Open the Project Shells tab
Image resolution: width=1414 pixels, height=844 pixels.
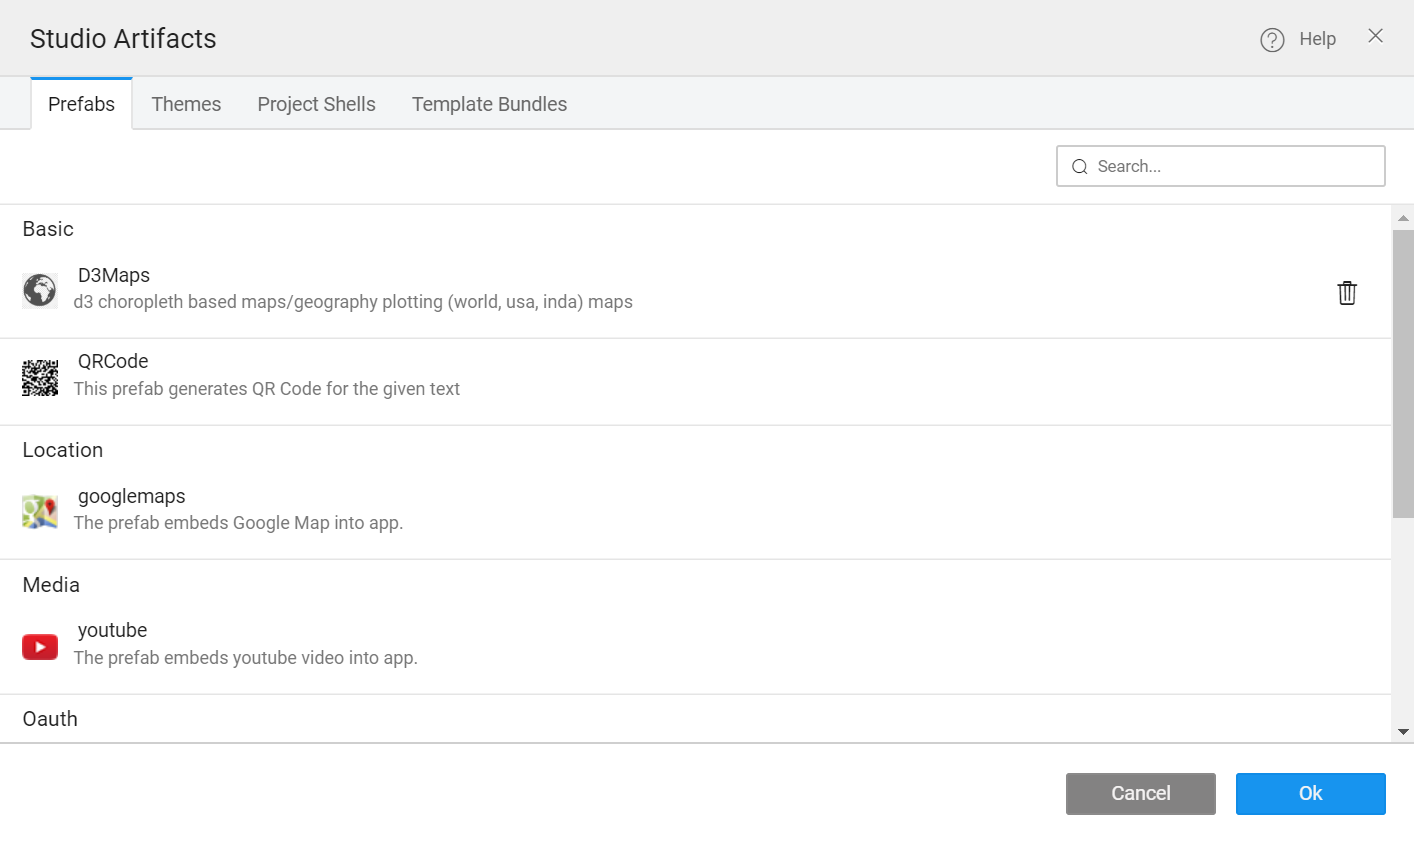click(x=316, y=104)
